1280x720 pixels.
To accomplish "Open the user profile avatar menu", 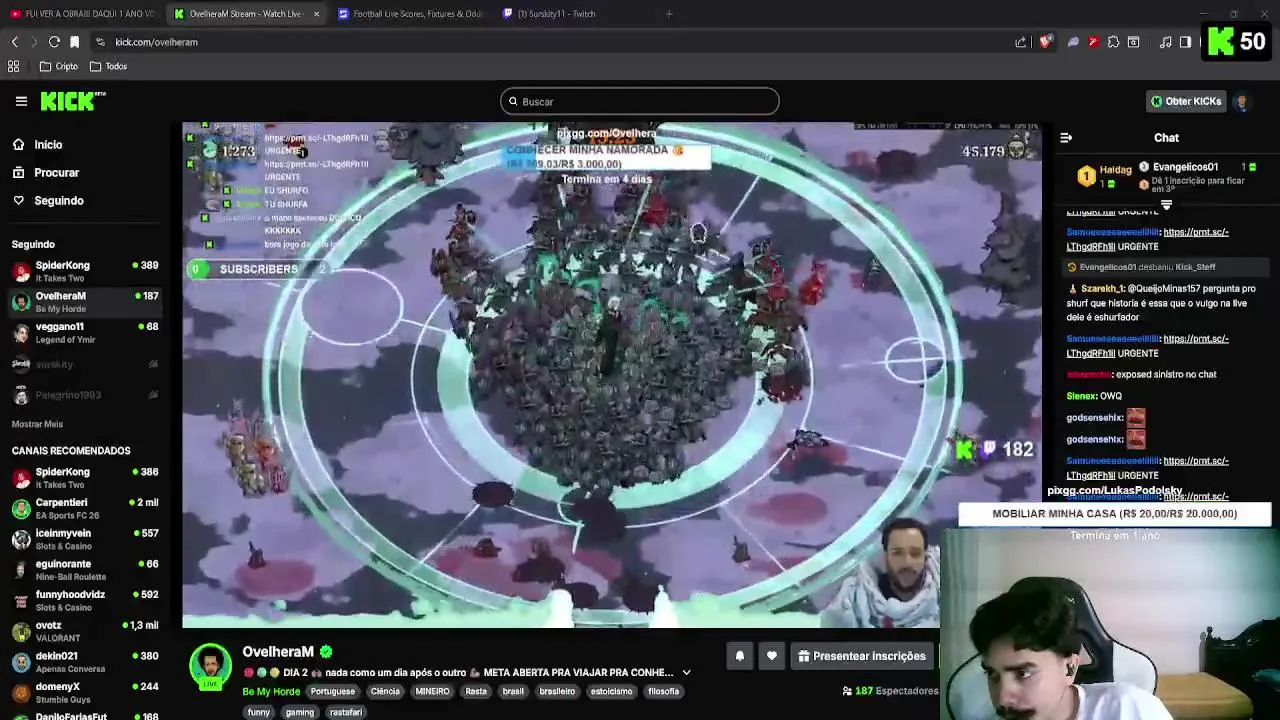I will tap(1242, 101).
